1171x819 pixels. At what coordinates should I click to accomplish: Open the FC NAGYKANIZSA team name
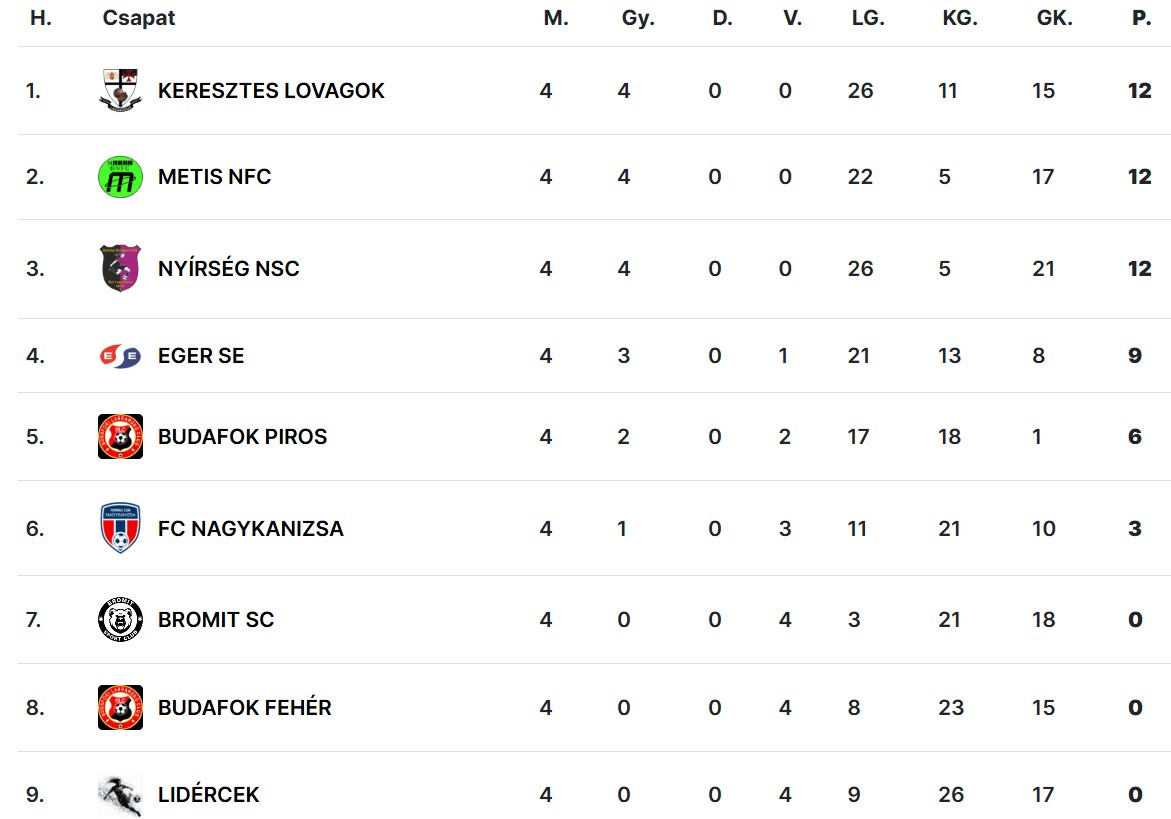tap(251, 529)
